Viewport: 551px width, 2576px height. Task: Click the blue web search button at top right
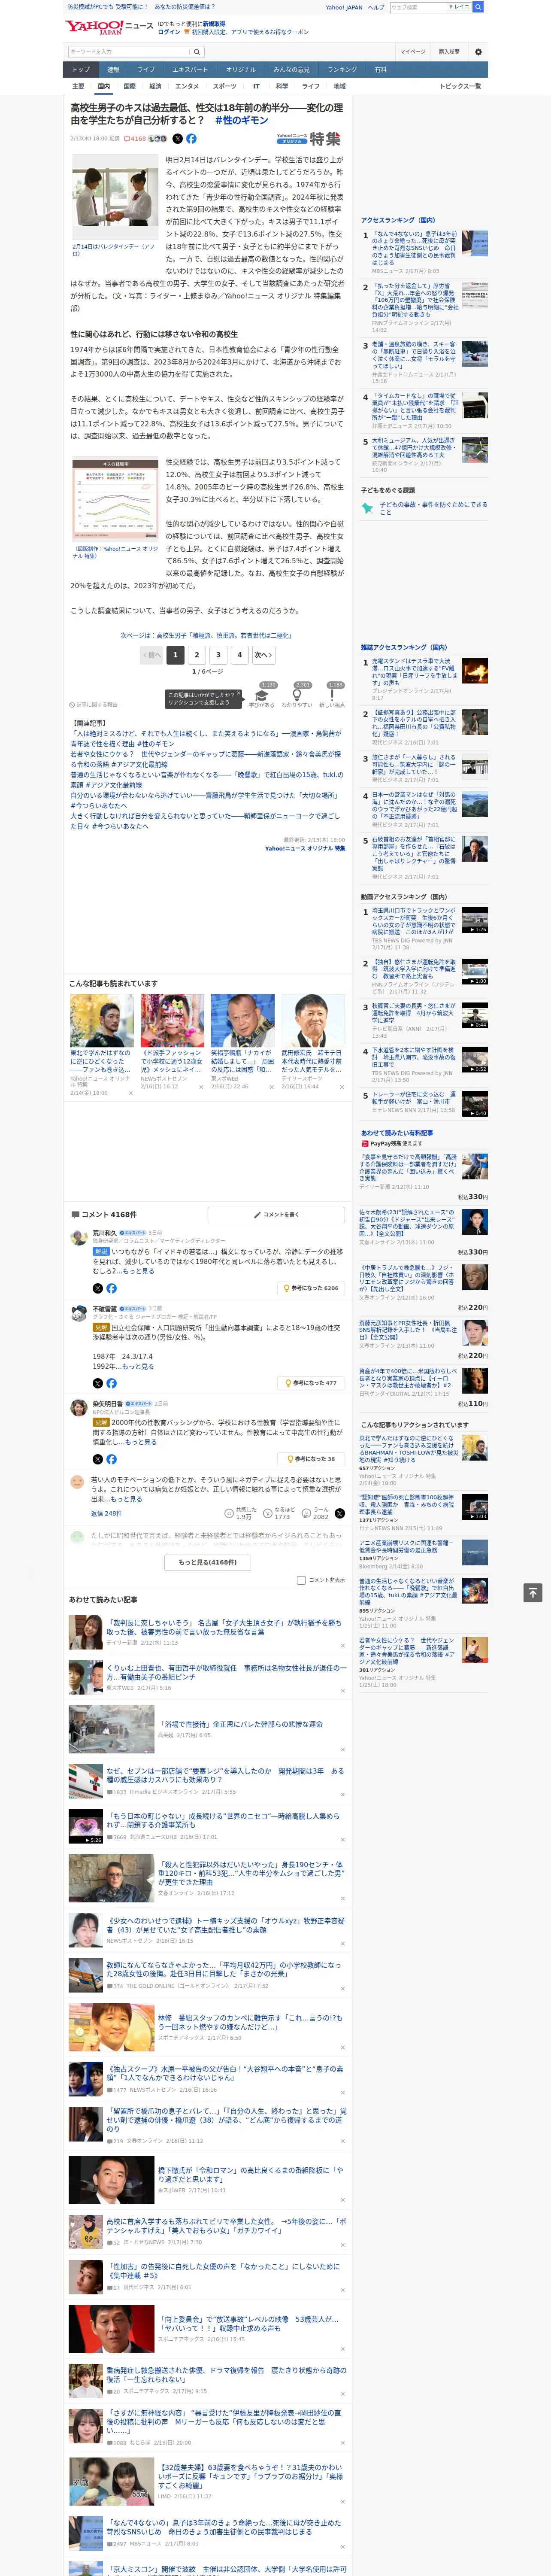[478, 7]
